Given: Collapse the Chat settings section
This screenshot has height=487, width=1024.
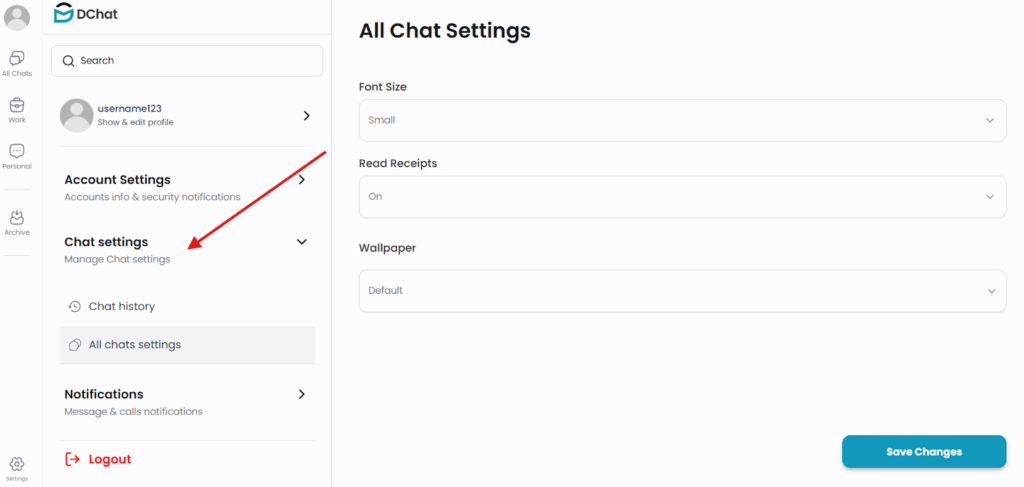Looking at the screenshot, I should [x=302, y=242].
